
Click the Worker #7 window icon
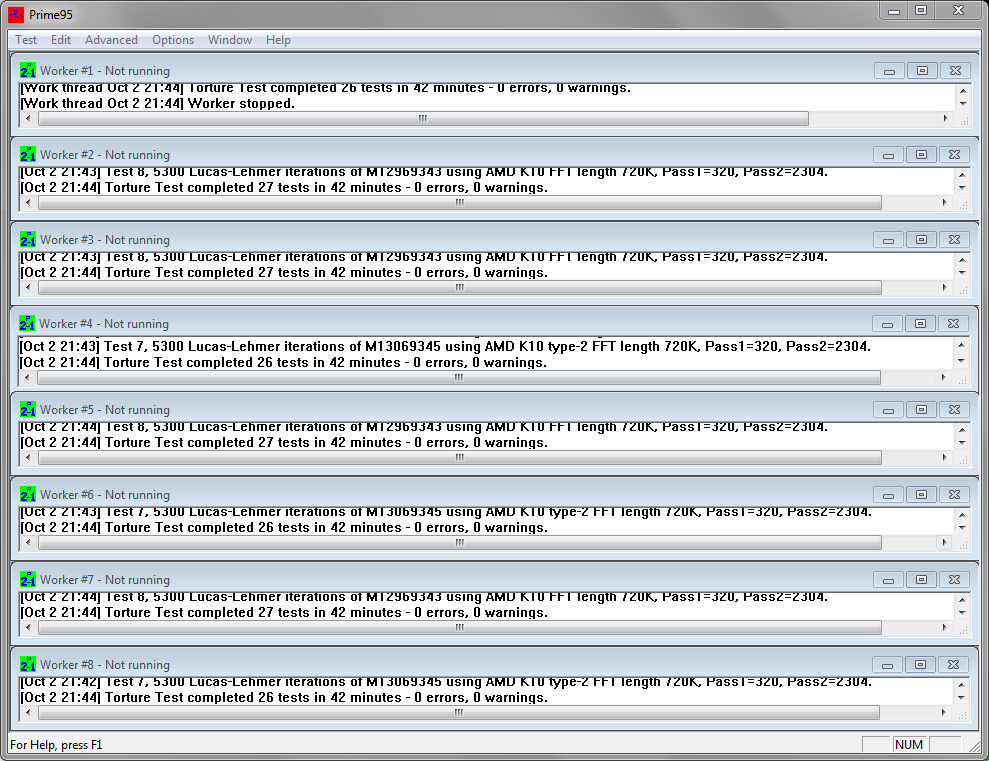[28, 579]
